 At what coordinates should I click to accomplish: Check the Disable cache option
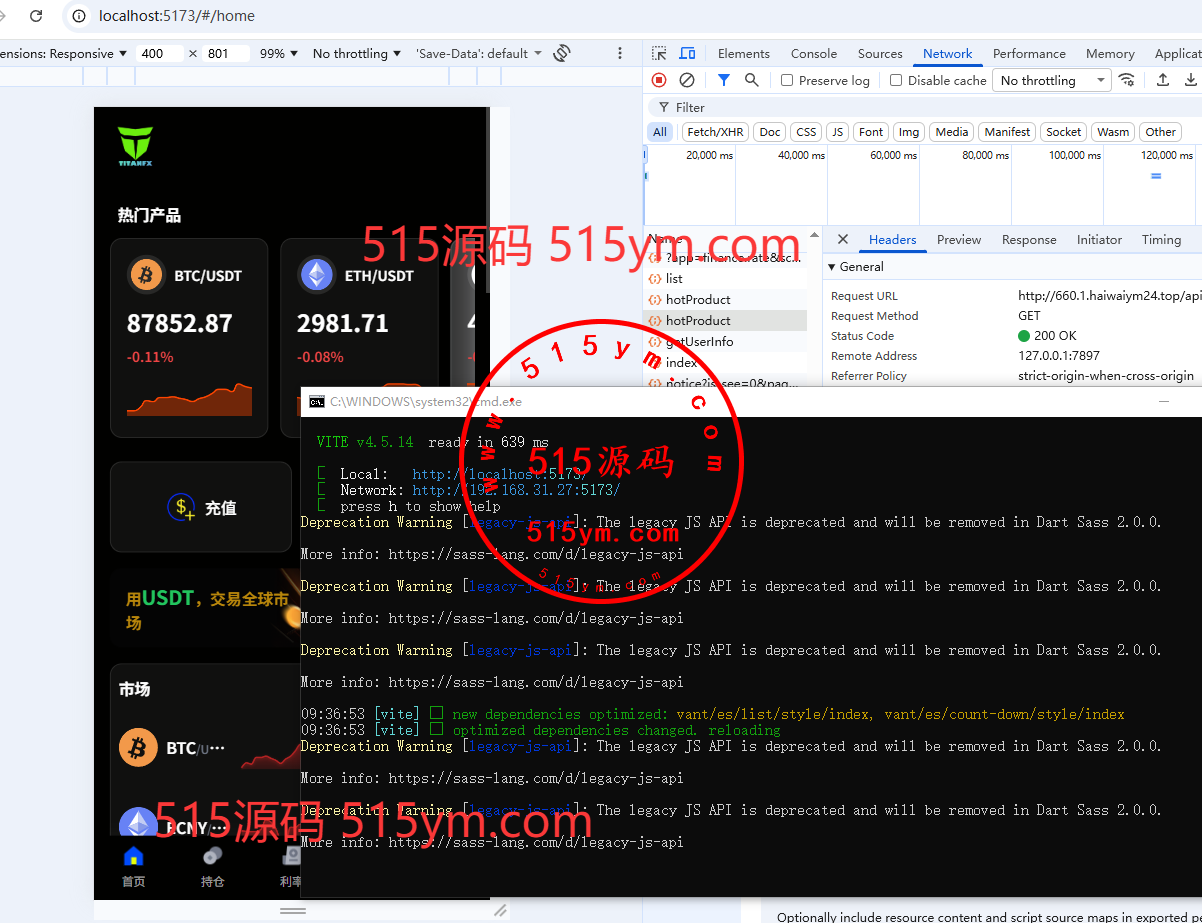pos(896,80)
